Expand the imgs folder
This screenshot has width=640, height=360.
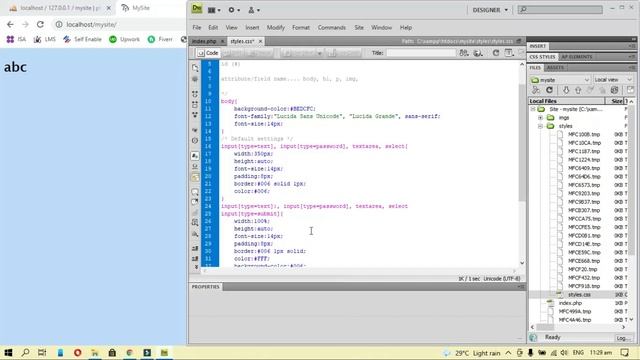click(540, 118)
